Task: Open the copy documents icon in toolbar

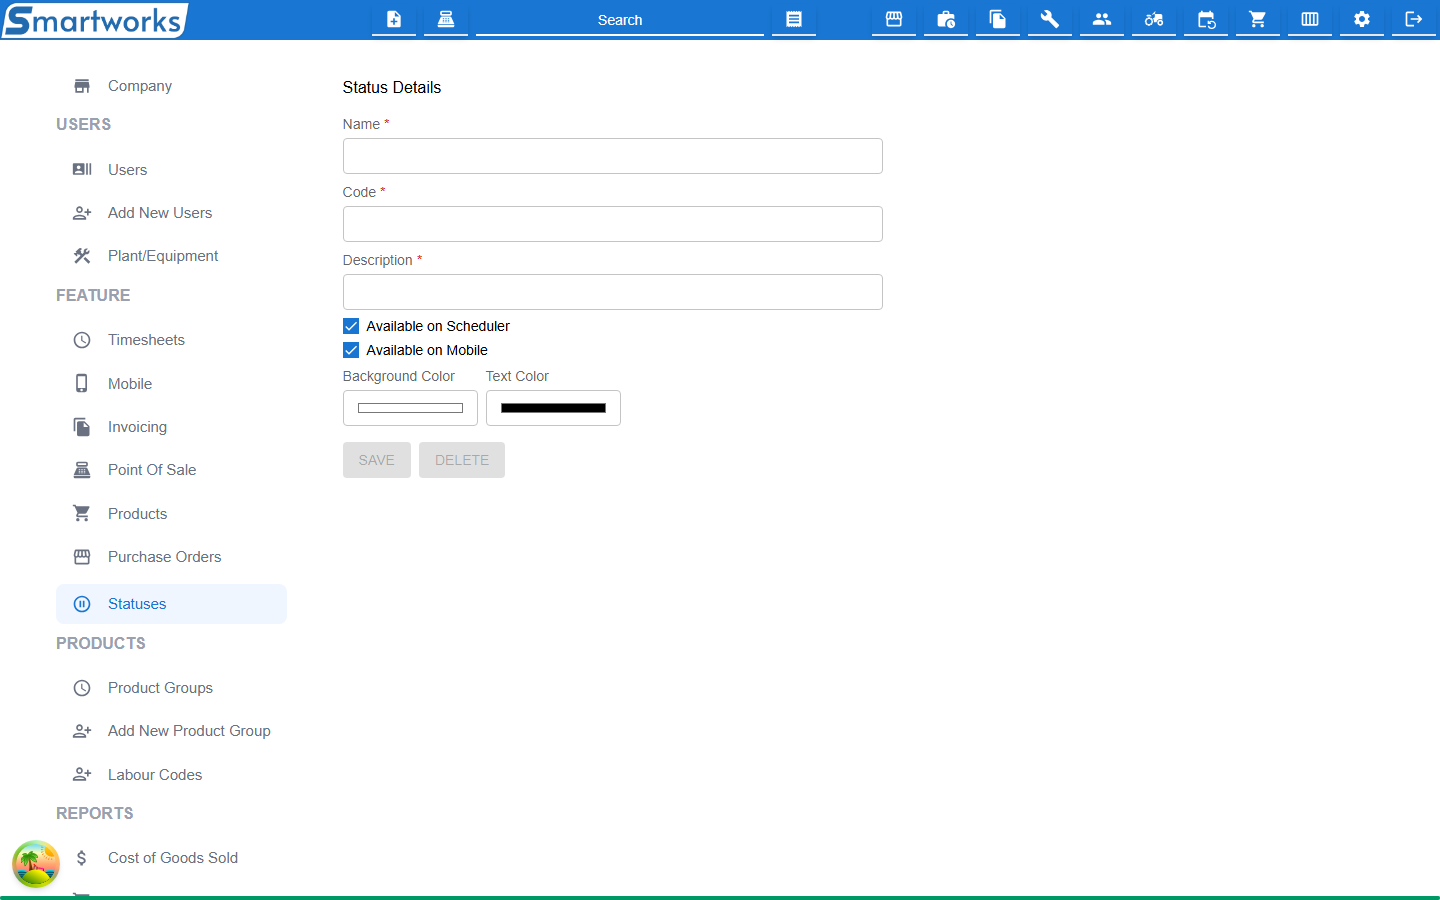Action: click(x=998, y=19)
